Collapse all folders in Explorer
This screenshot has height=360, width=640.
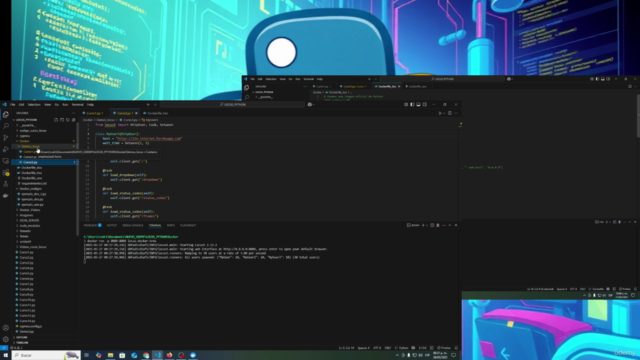coord(73,120)
